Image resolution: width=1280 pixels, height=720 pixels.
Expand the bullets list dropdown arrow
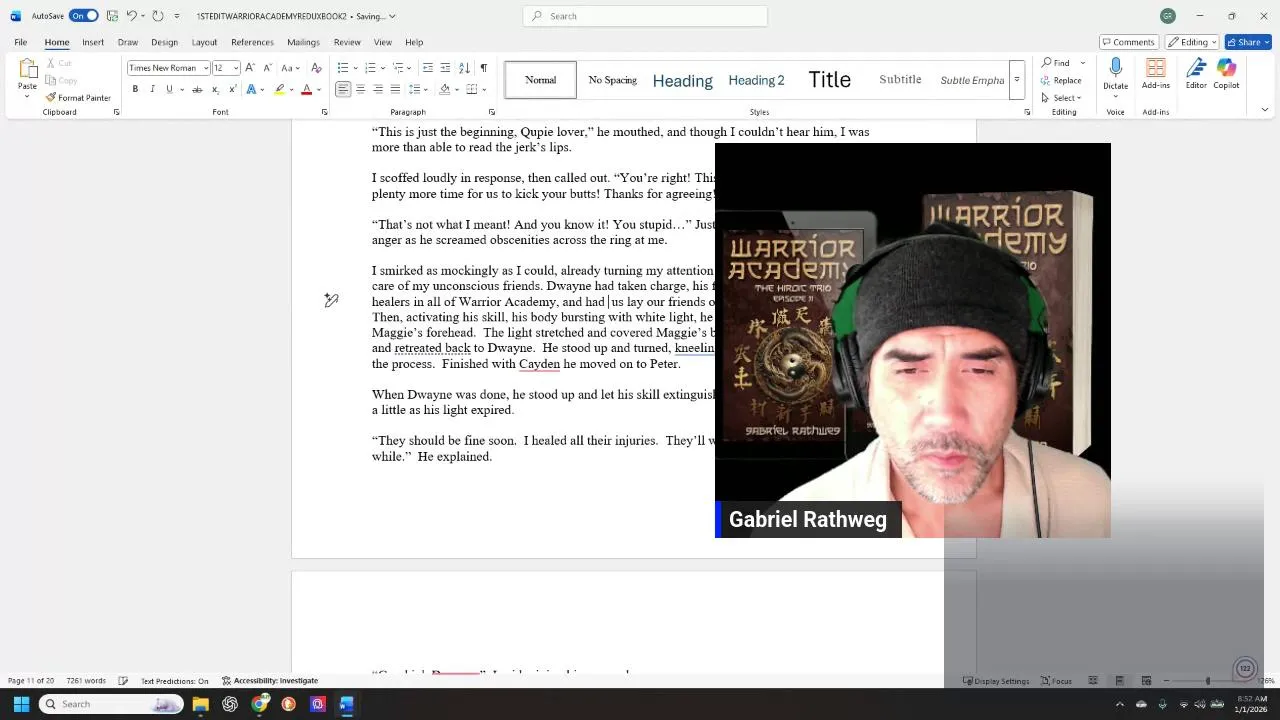[x=355, y=68]
